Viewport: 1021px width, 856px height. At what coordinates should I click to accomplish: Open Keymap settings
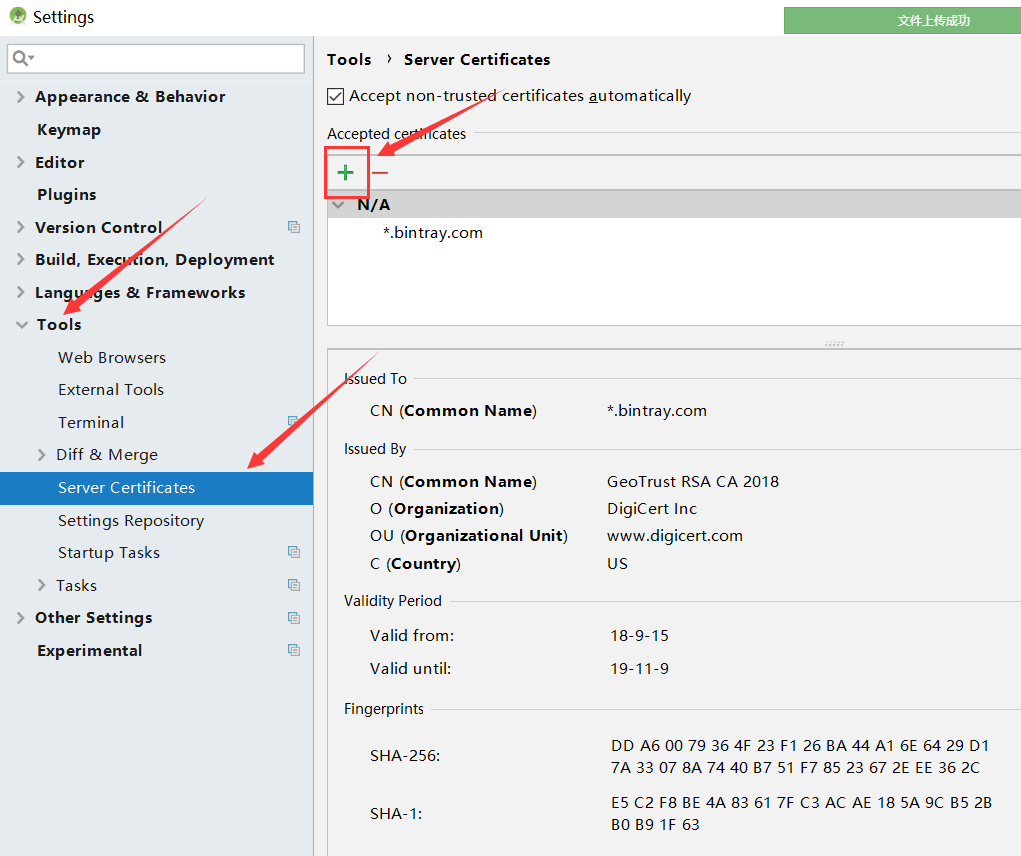69,130
